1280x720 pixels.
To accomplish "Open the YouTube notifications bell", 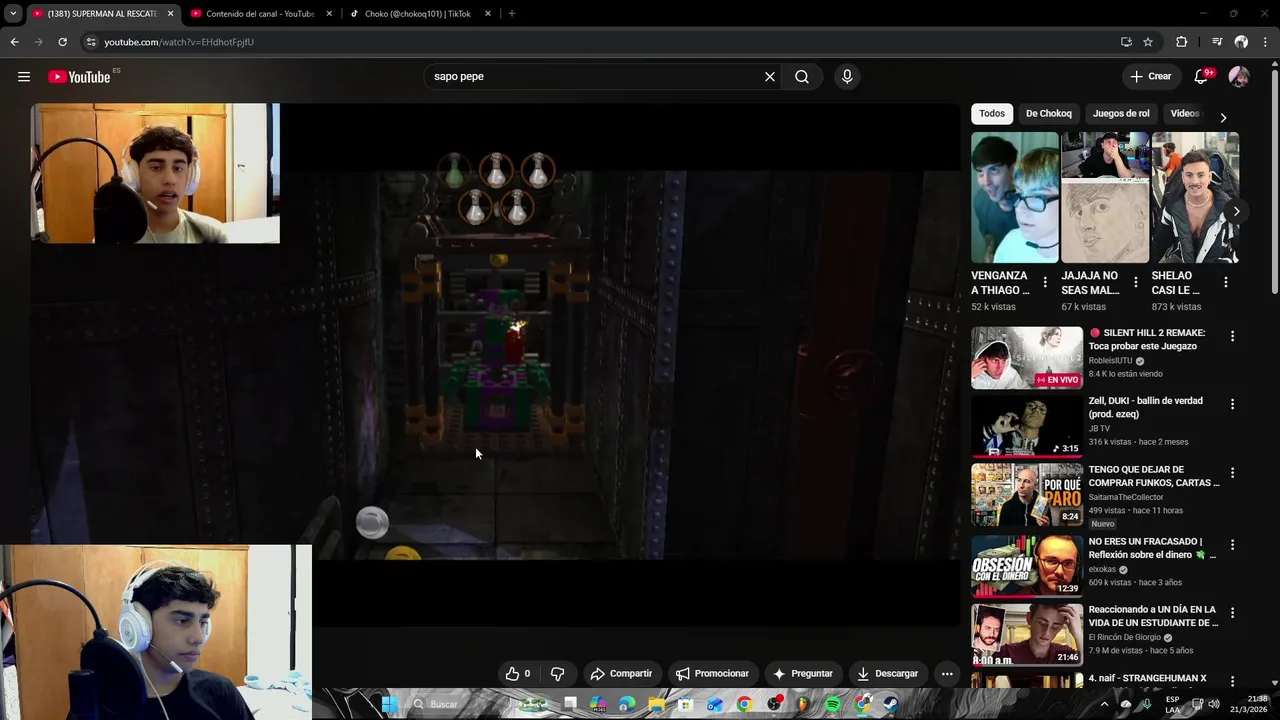I will 1202,77.
